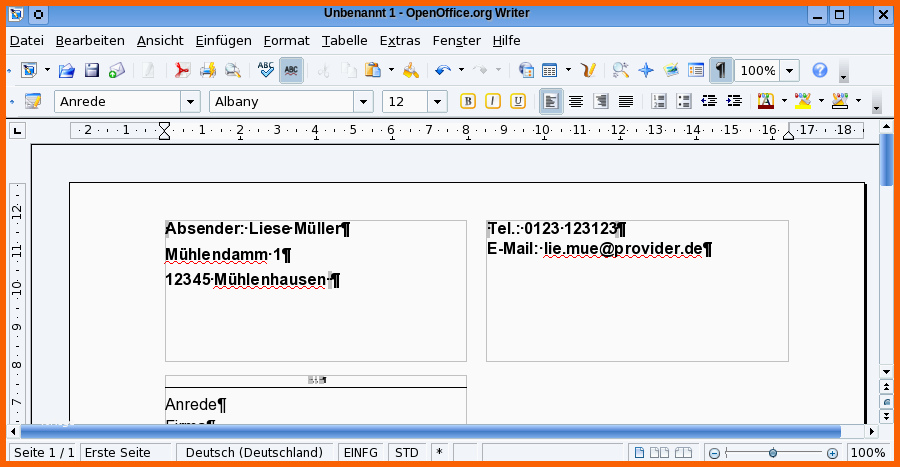Viewport: 900px width, 467px height.
Task: Click Deutsch (Deutschland) language in status bar
Action: [254, 453]
